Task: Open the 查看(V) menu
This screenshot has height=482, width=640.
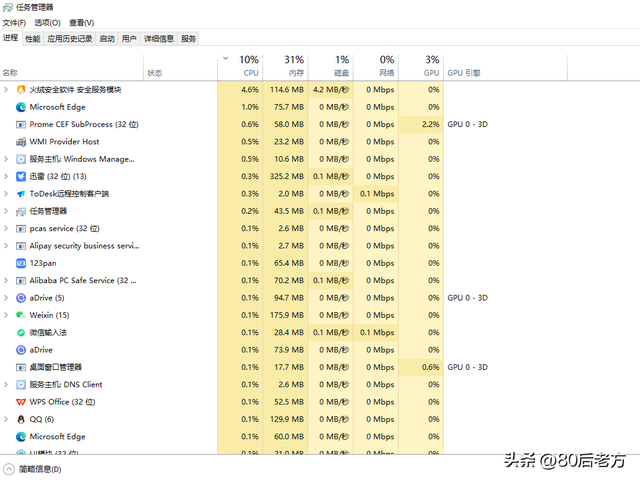Action: coord(82,23)
